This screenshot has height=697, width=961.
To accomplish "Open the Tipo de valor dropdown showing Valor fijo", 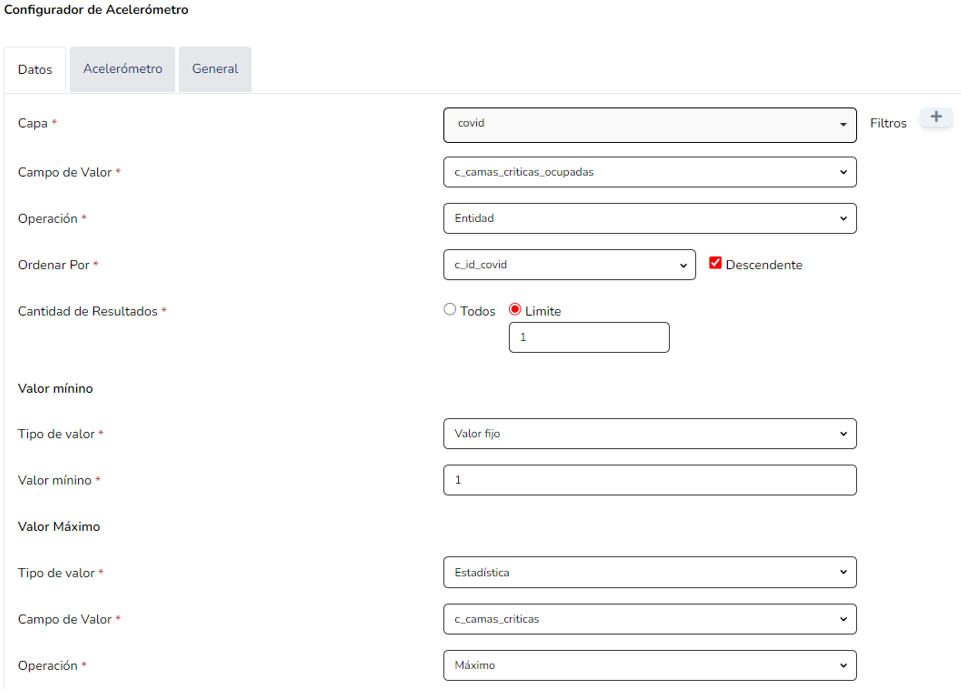I will (649, 434).
